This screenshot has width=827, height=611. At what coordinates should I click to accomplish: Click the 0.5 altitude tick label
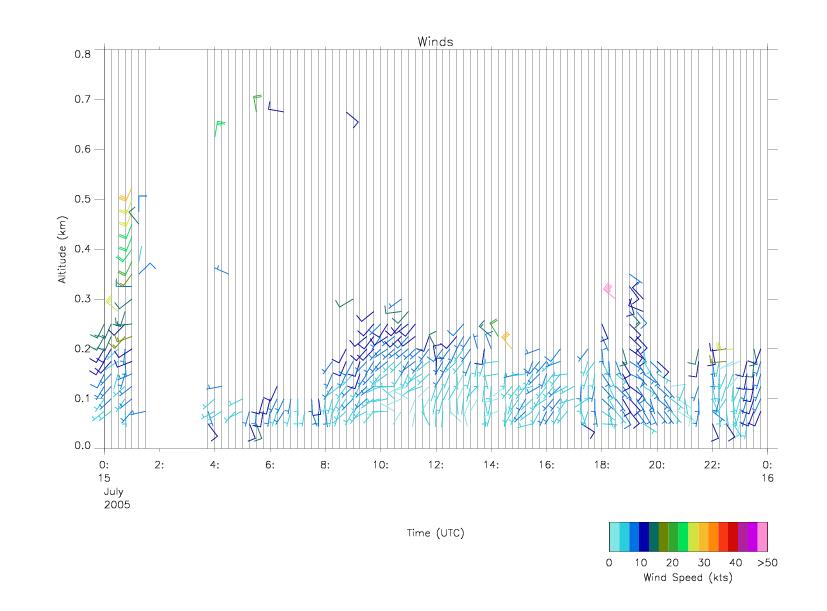(82, 199)
